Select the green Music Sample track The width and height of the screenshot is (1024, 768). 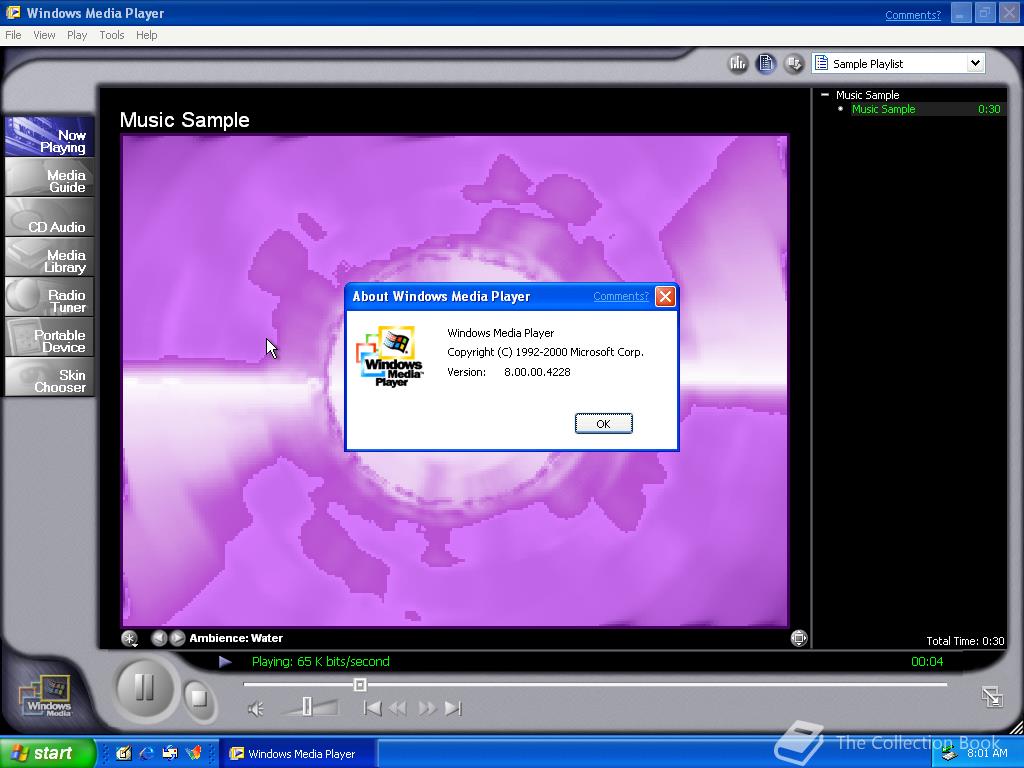click(x=883, y=109)
